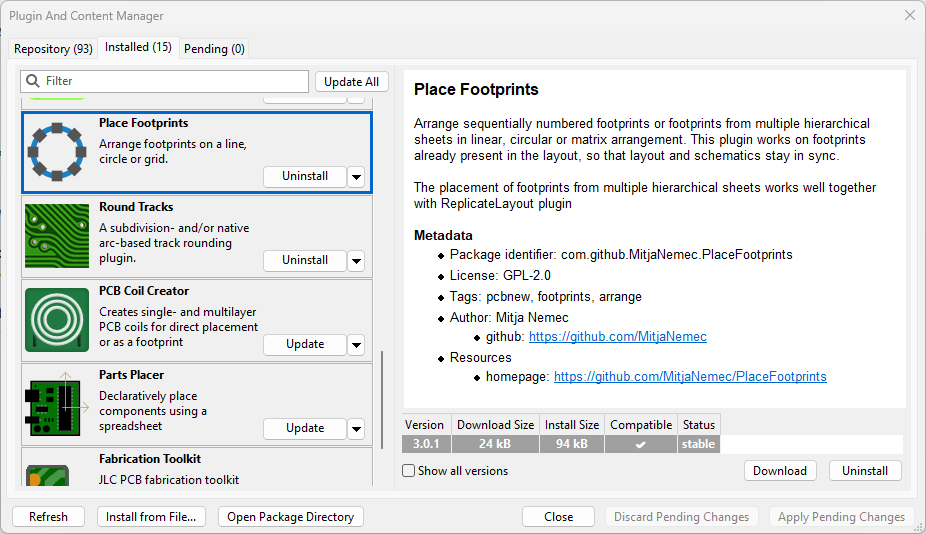Click the Parts Placer plugin icon
926x534 pixels.
58,404
